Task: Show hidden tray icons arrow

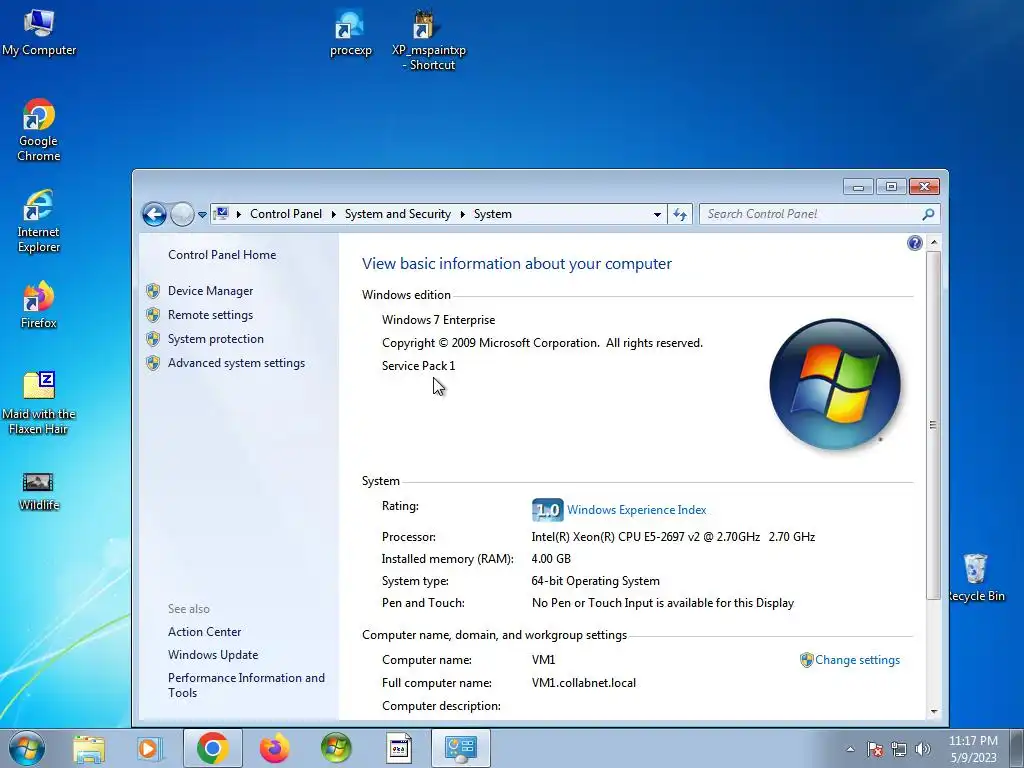Action: pyautogui.click(x=850, y=749)
